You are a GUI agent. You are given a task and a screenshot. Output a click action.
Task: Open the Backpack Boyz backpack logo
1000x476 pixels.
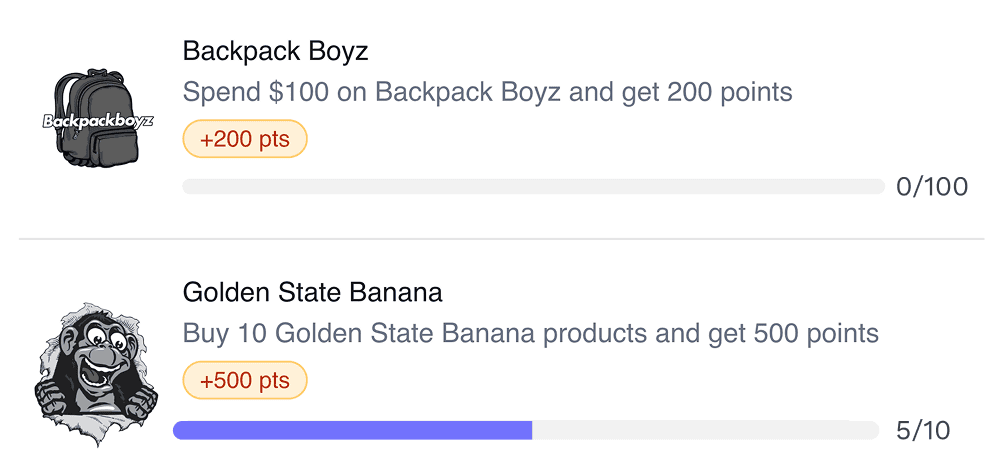click(98, 119)
